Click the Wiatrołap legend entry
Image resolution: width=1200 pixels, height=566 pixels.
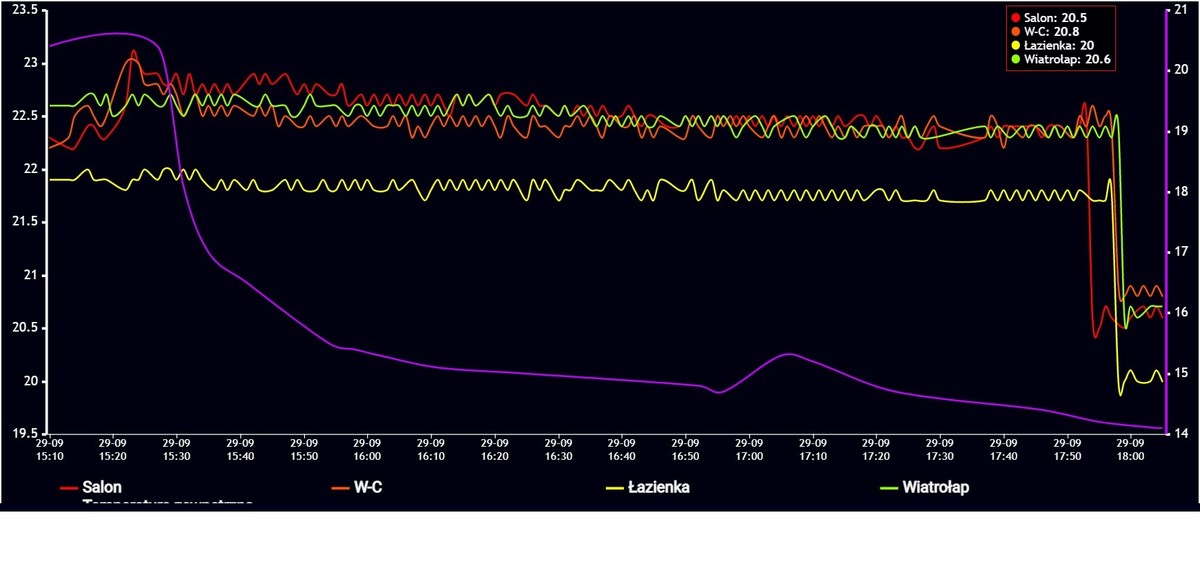click(x=936, y=487)
